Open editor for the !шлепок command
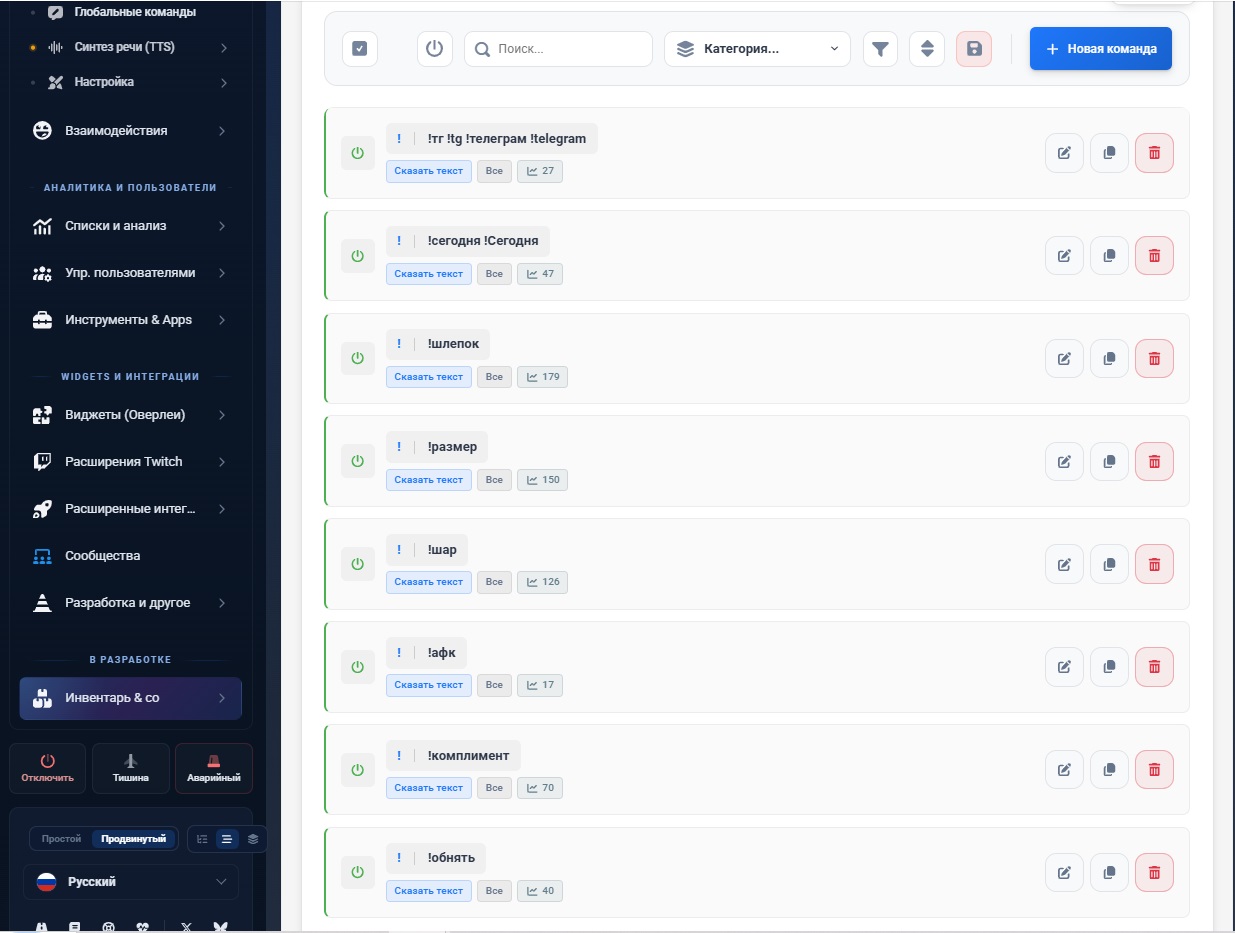1235x933 pixels. (x=1064, y=359)
